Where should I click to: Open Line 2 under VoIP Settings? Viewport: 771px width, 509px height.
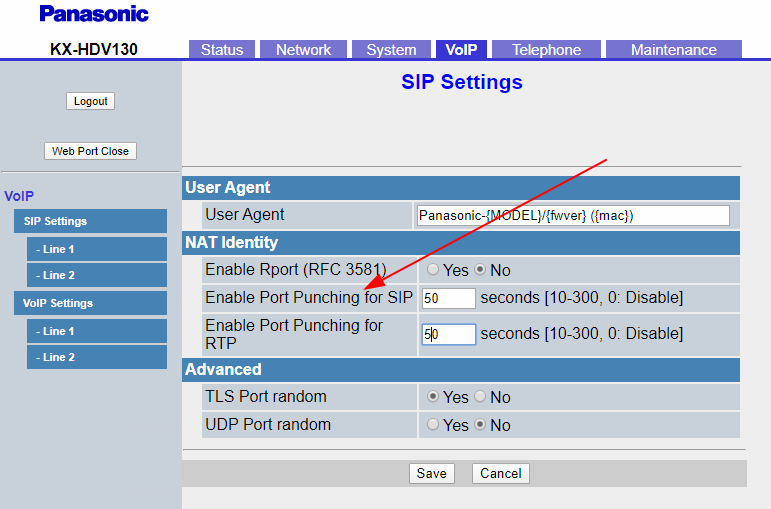56,357
